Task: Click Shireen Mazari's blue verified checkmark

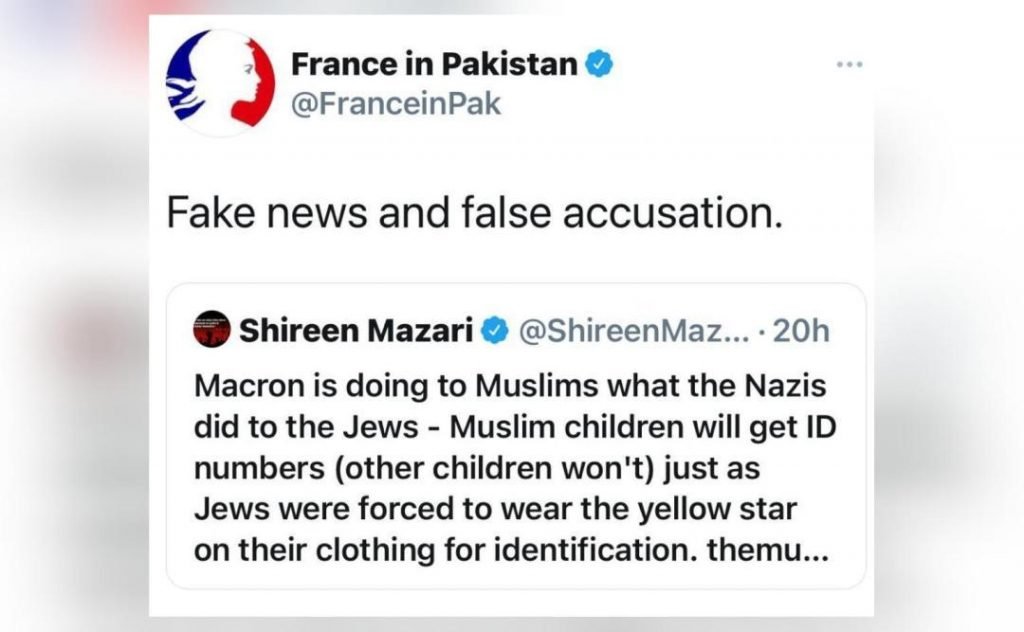Action: (496, 330)
